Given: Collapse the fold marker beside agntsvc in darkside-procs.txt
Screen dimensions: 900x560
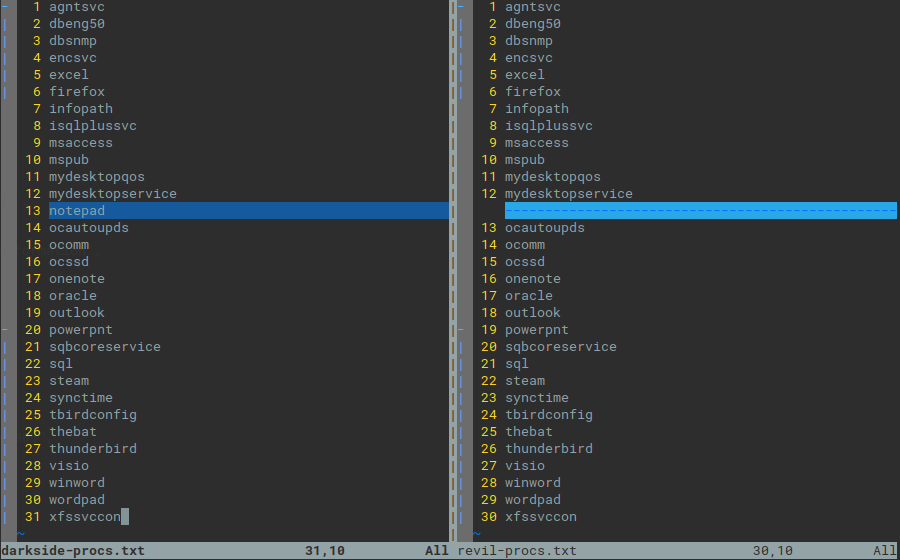Looking at the screenshot, I should click(x=5, y=7).
